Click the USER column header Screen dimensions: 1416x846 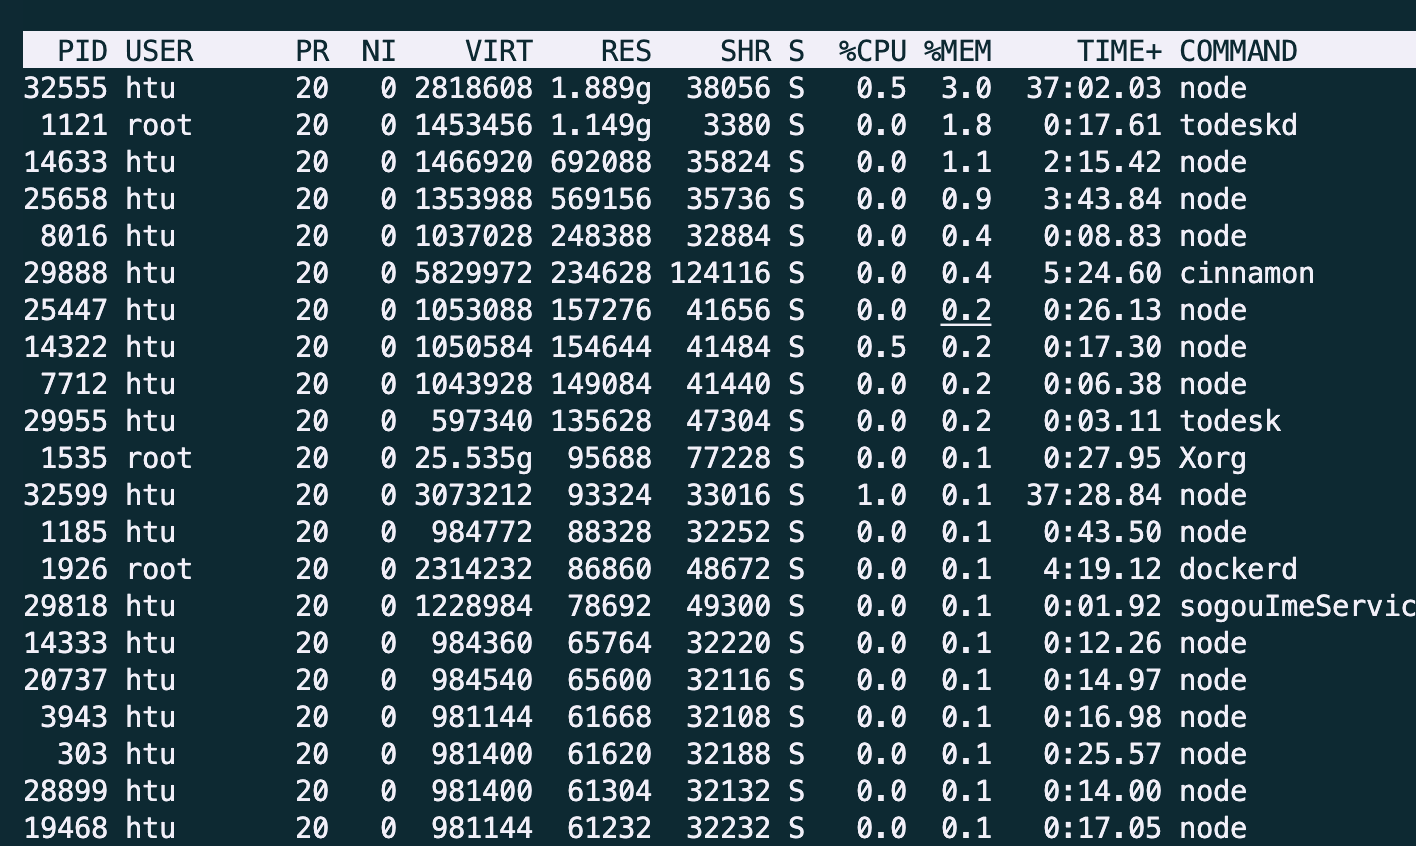point(159,51)
